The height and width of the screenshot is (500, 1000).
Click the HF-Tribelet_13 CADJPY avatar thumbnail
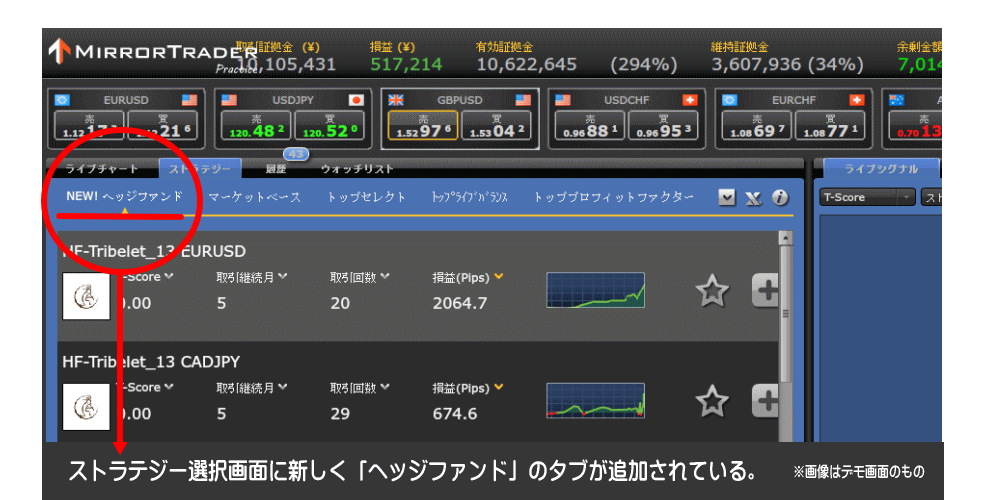pyautogui.click(x=86, y=407)
